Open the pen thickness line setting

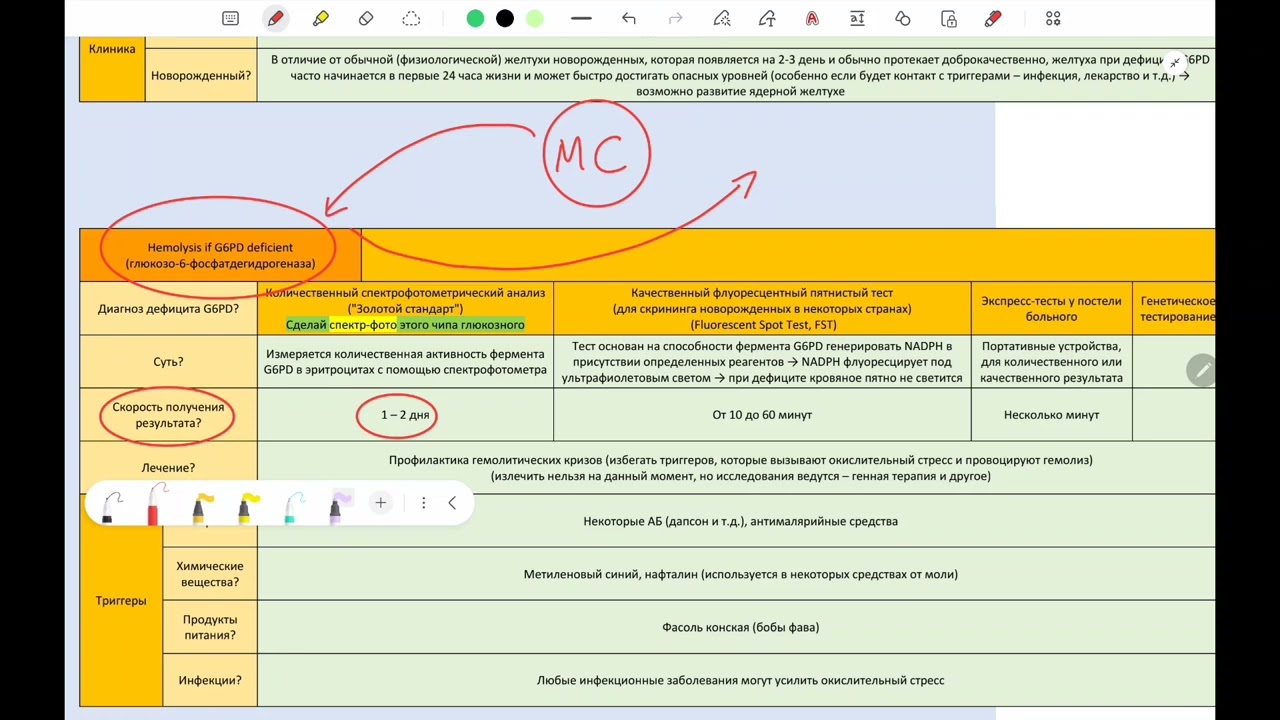(581, 18)
